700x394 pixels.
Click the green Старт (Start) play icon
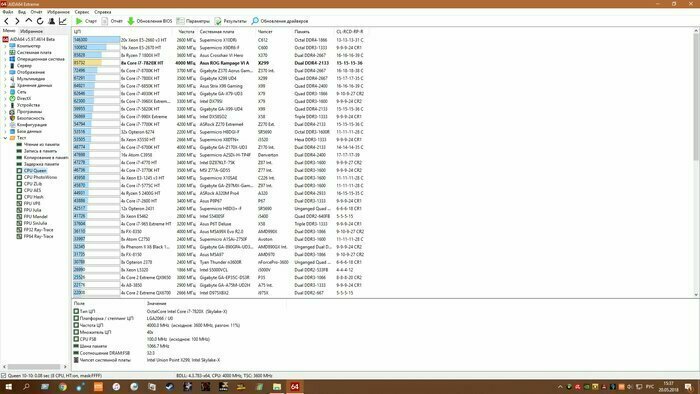(79, 21)
